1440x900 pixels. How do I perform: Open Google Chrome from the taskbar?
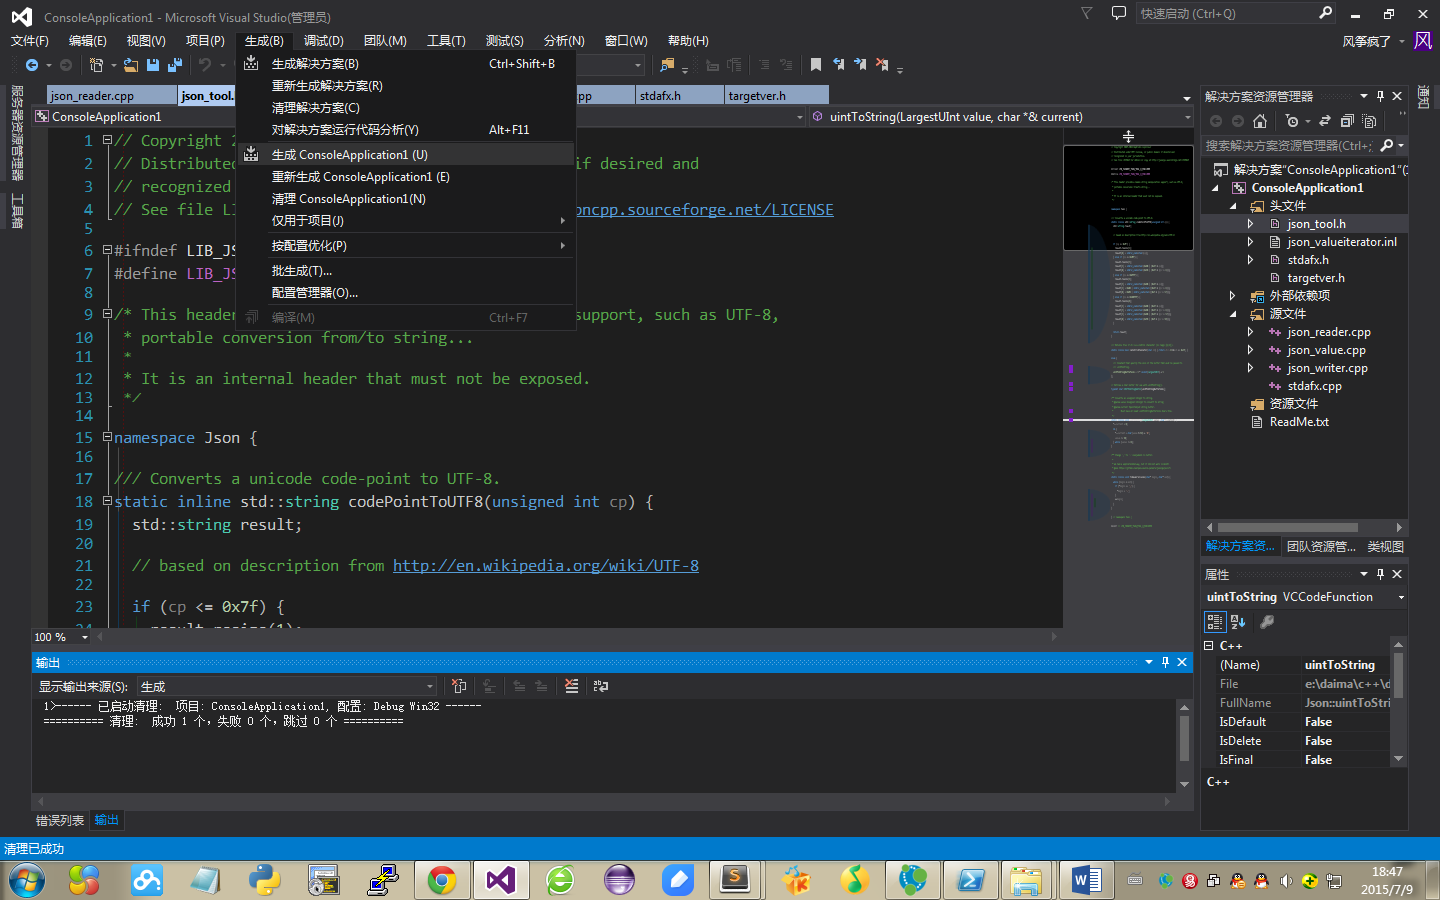tap(442, 880)
